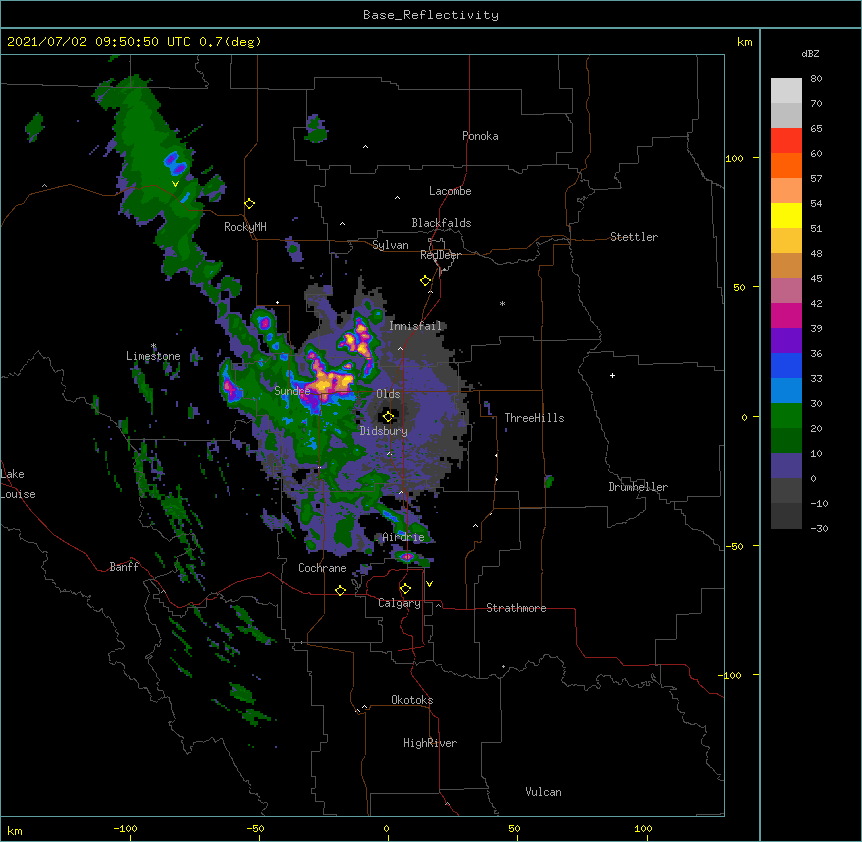Click the -30 value on dBZ scale
Viewport: 862px width, 842px height.
point(819,528)
